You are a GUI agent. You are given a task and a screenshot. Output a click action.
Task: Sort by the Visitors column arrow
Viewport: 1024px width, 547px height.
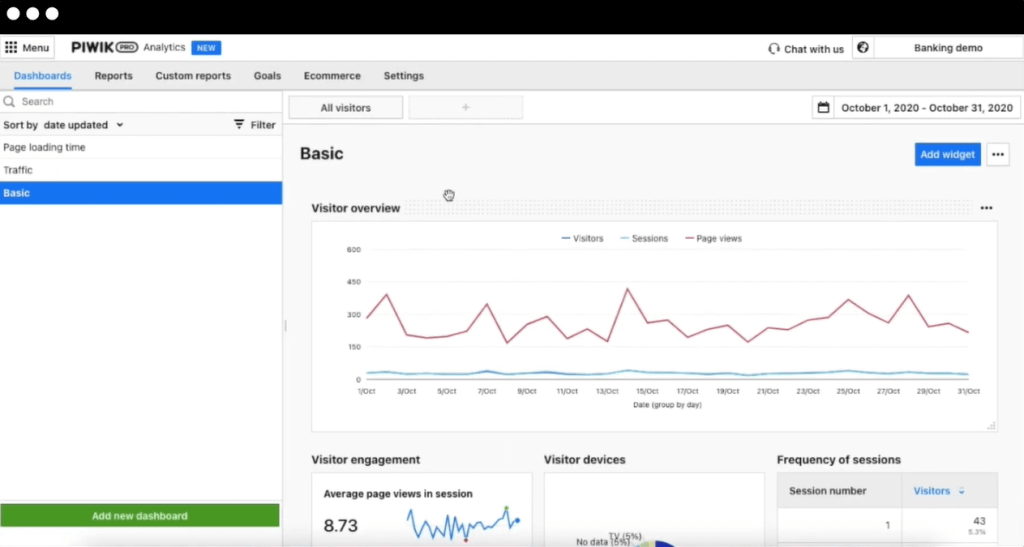point(961,491)
